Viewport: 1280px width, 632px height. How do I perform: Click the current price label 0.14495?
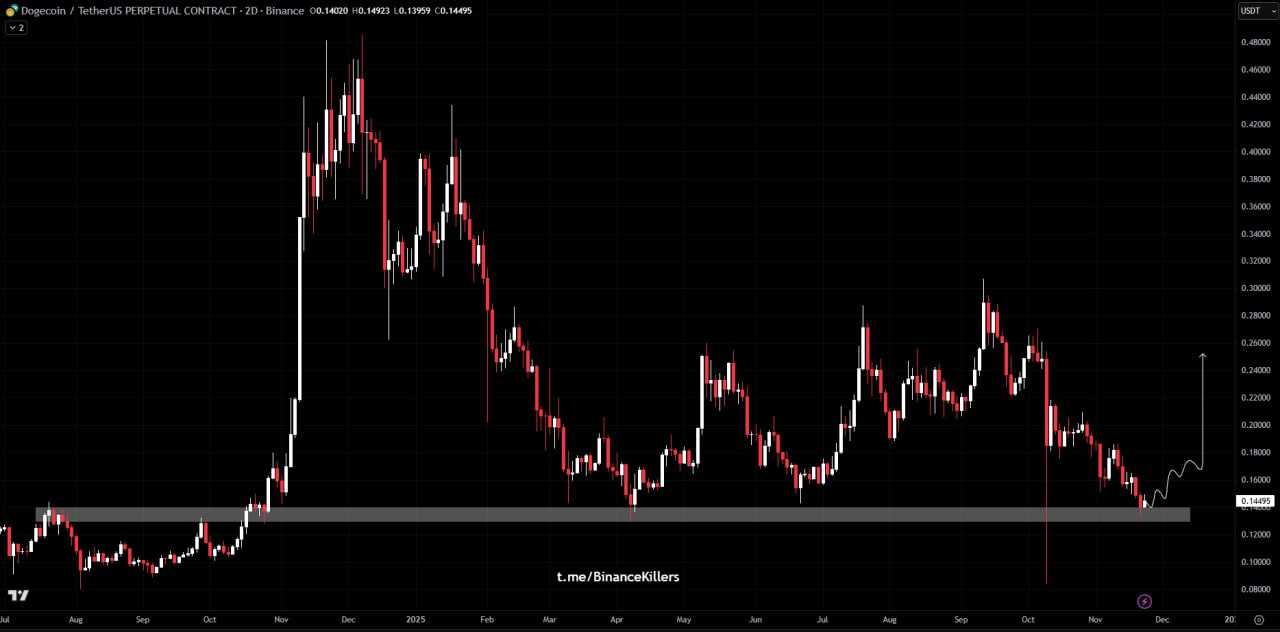(x=1256, y=500)
